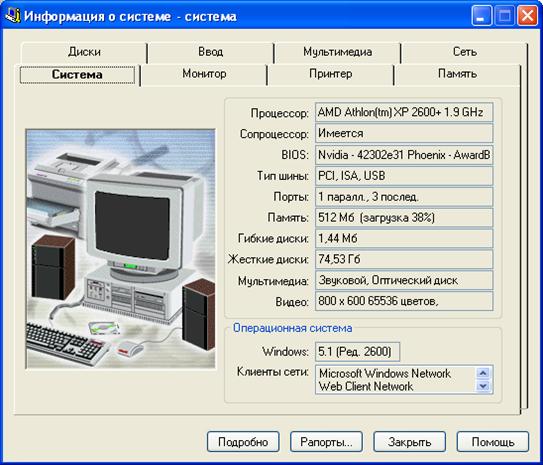Click the Память field showing 512 Мб

pos(404,218)
